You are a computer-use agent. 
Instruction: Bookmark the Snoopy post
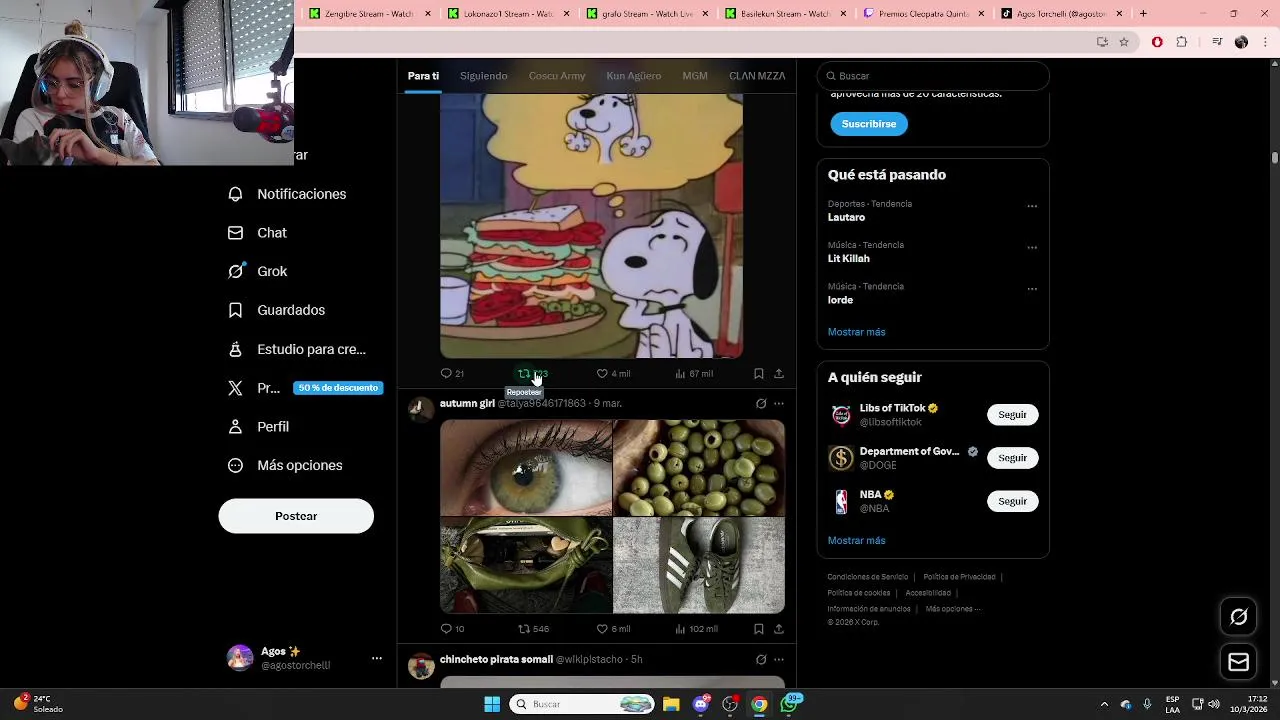coord(758,373)
